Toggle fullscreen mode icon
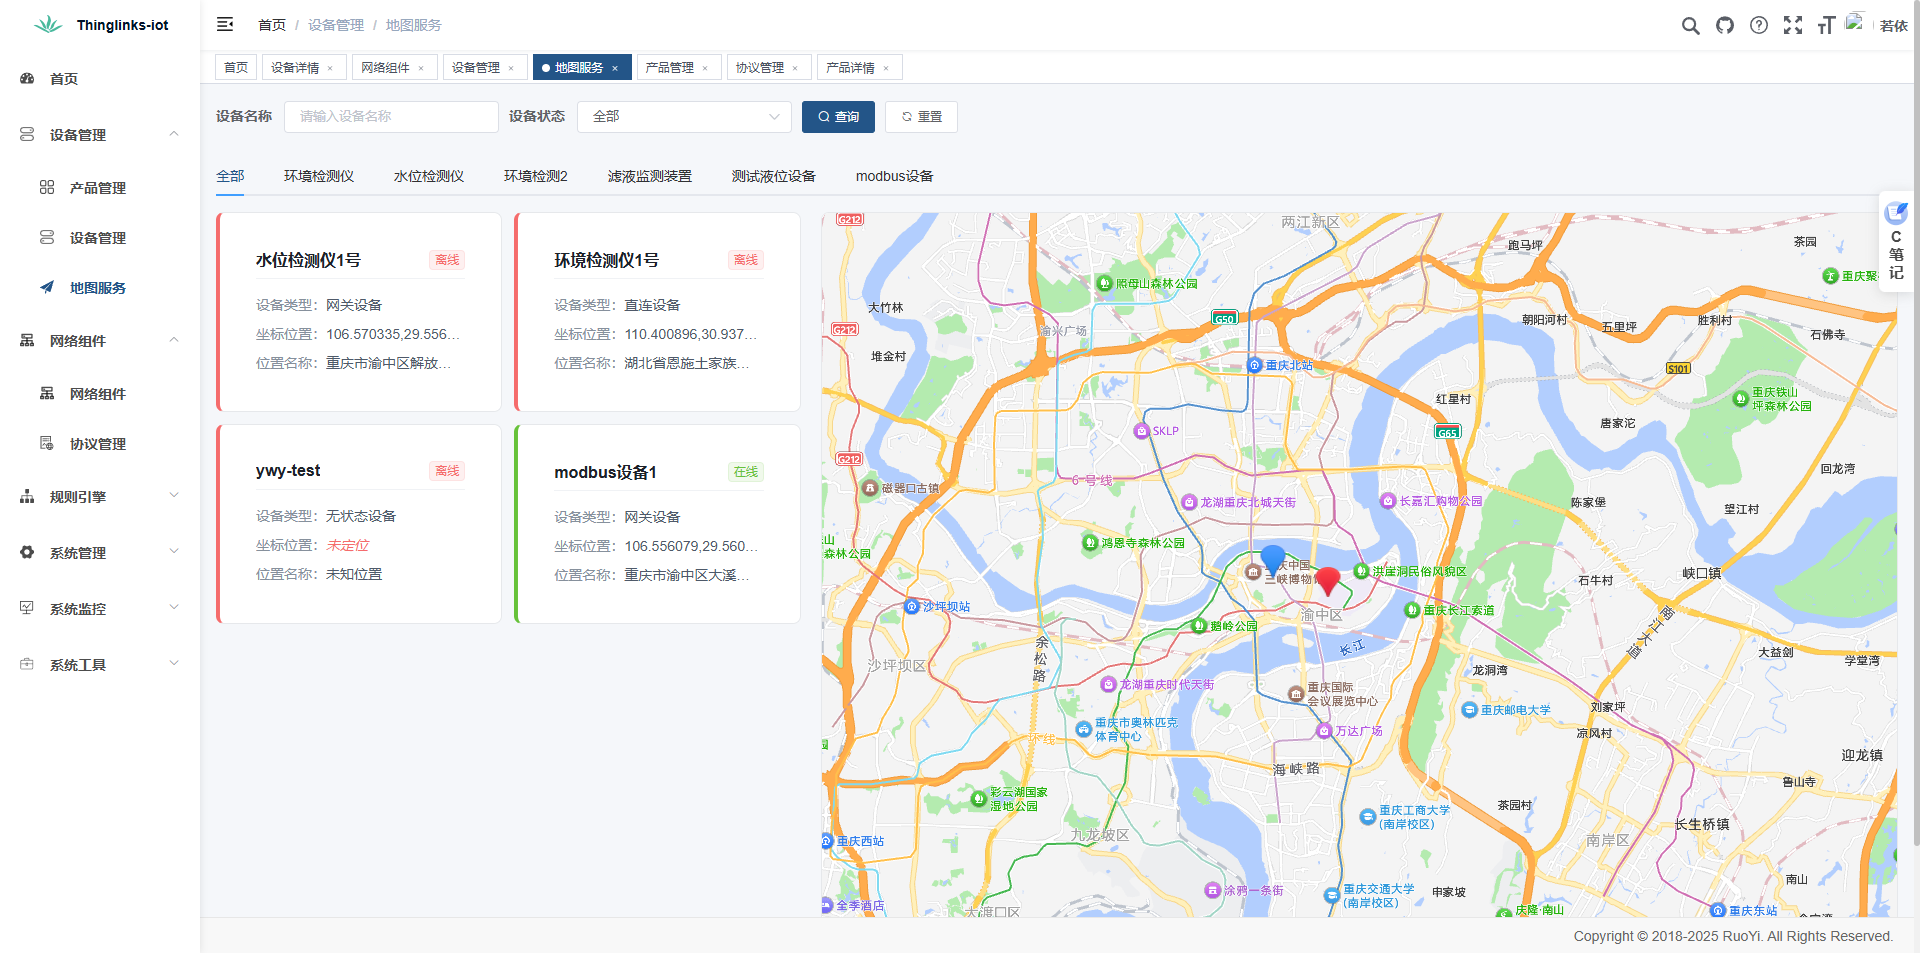The image size is (1920, 953). coord(1793,26)
